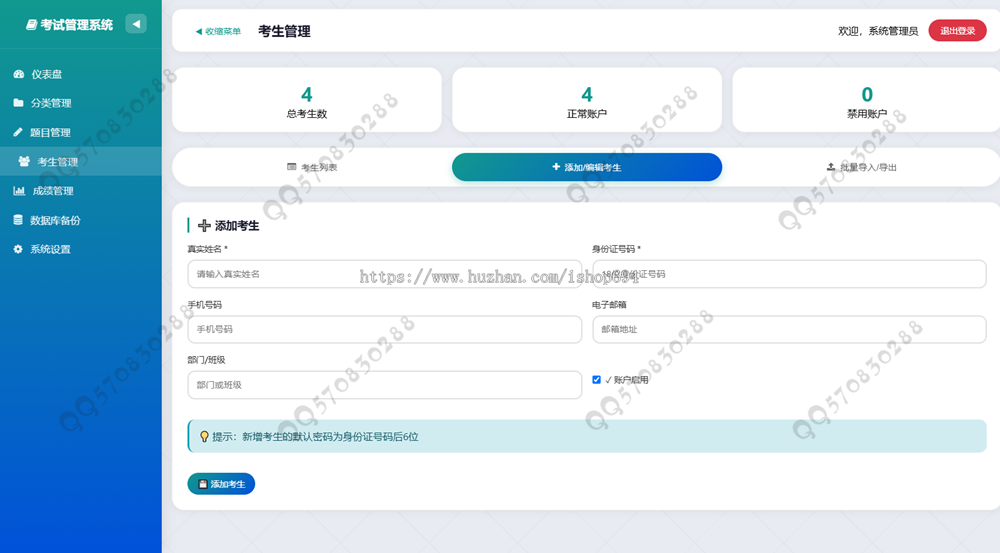Click the 电子邮箱 address field
This screenshot has height=553, width=1000.
click(x=790, y=330)
